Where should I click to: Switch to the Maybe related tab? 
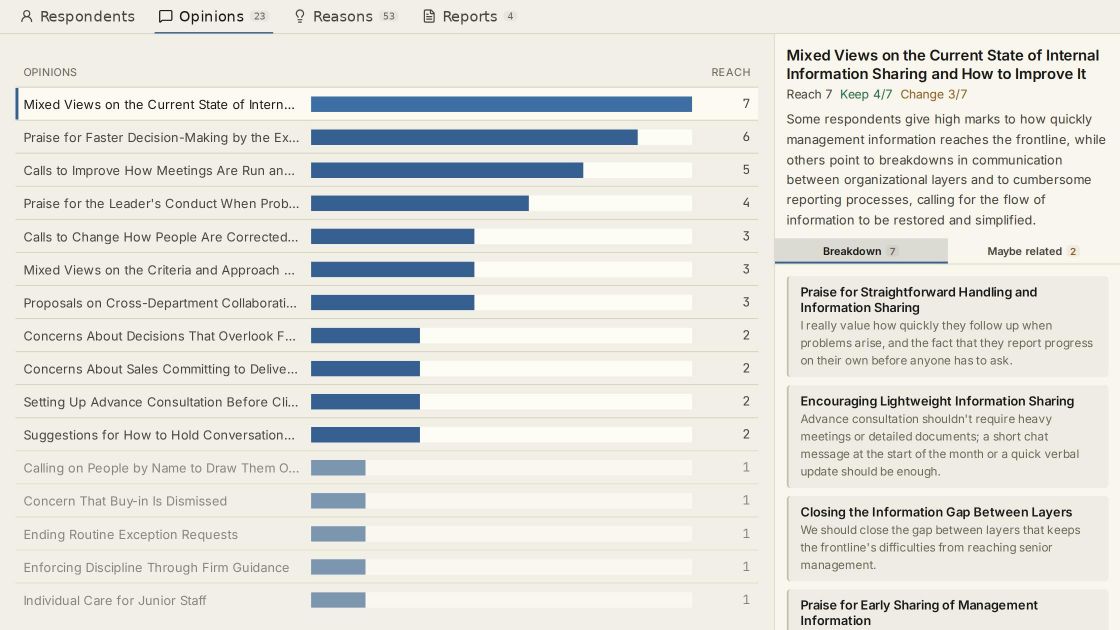coord(1033,251)
